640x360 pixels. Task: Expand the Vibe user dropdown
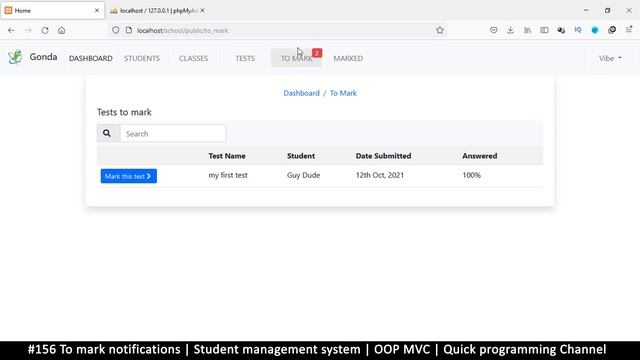click(x=610, y=58)
